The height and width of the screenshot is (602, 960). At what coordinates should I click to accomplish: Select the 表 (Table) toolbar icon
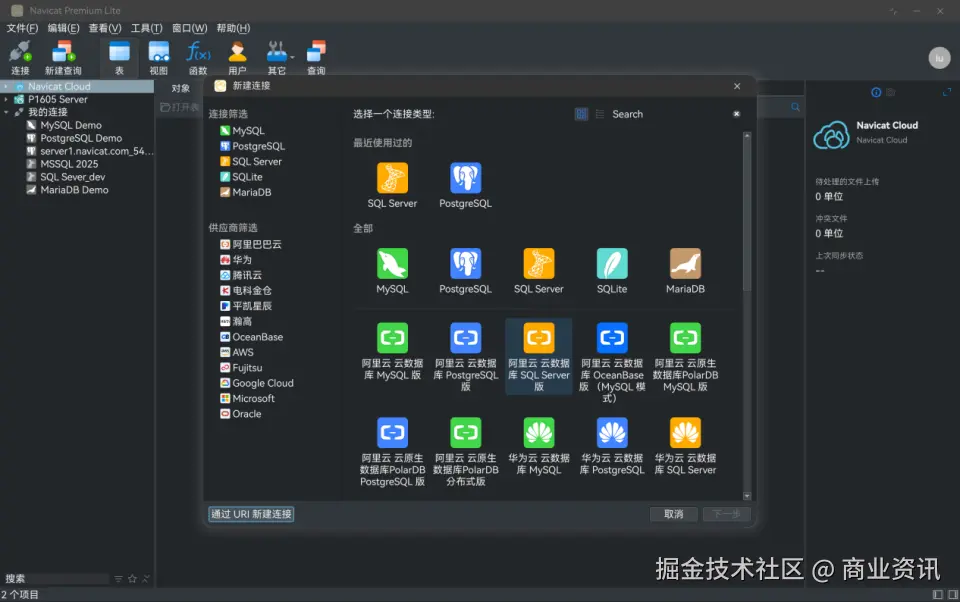point(119,58)
